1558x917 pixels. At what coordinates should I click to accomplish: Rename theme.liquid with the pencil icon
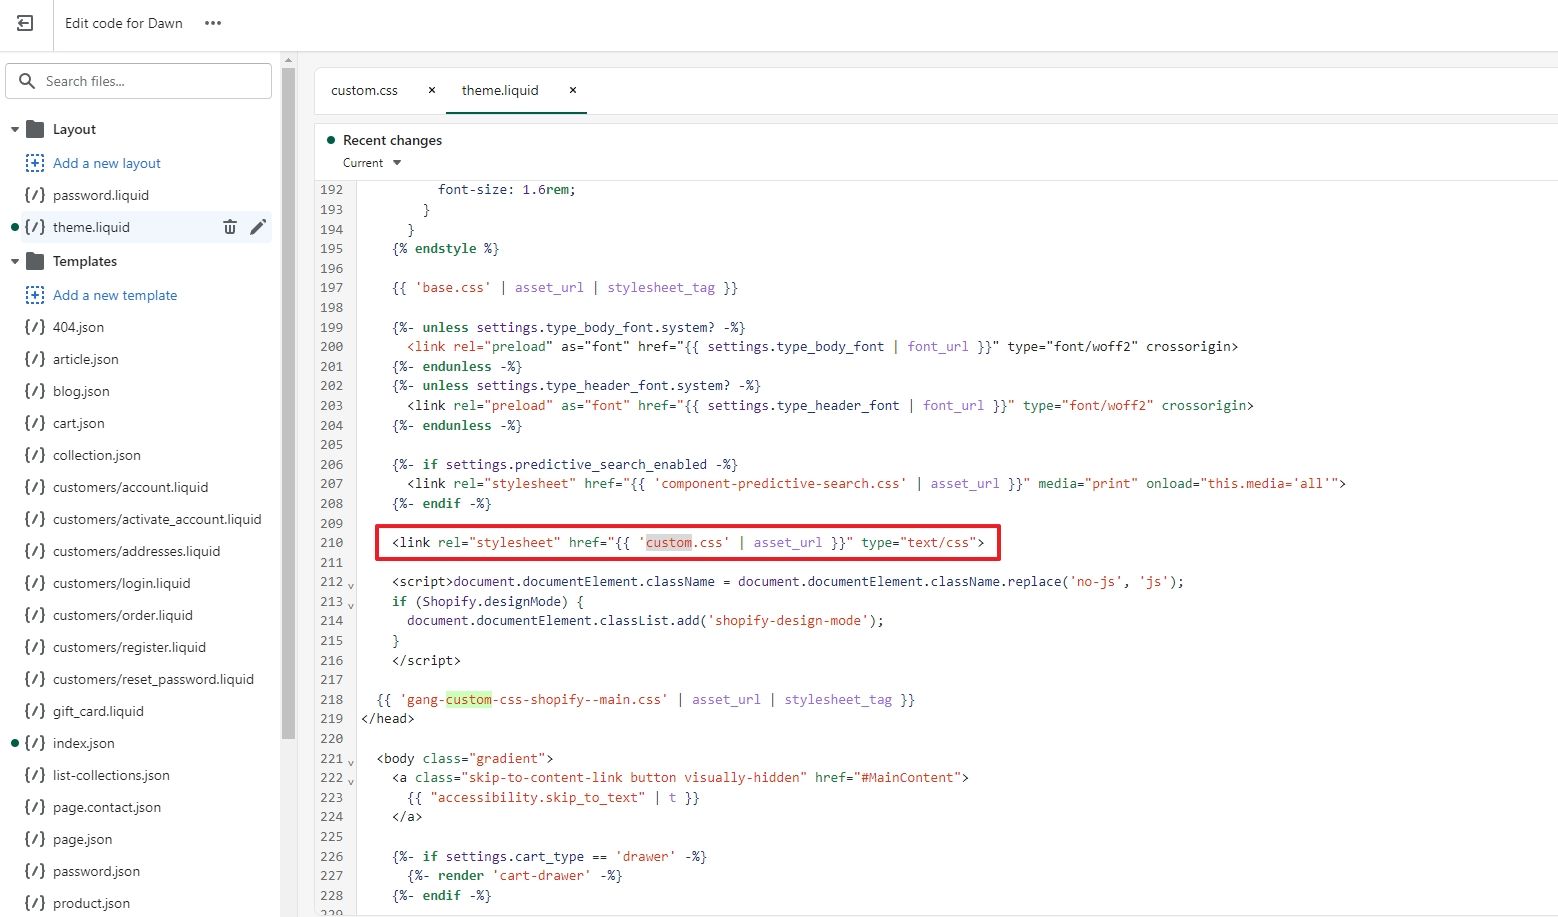coord(258,227)
